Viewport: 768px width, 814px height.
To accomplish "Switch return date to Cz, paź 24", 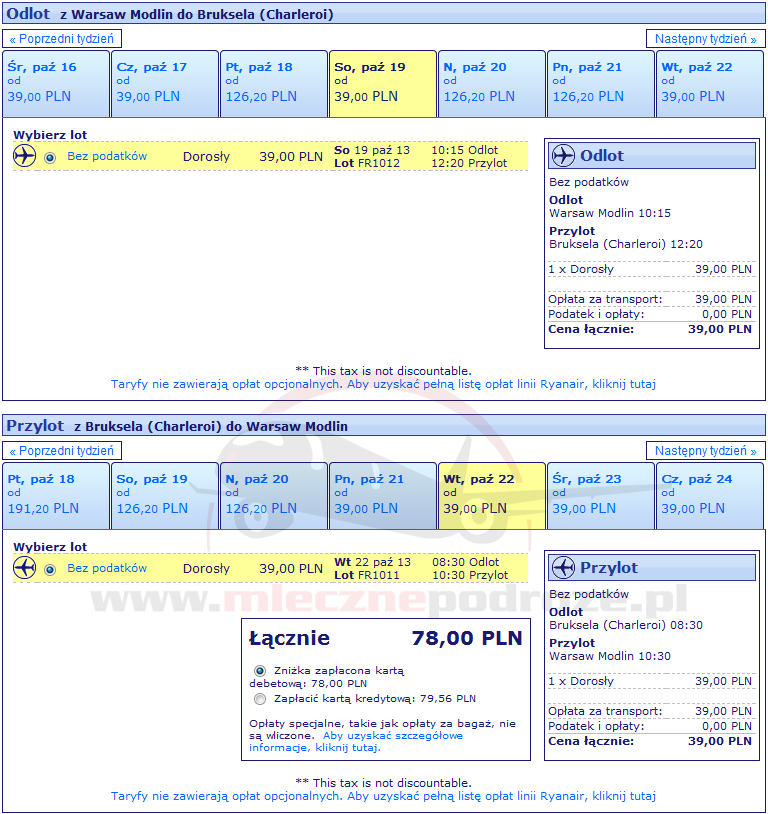I will [710, 495].
